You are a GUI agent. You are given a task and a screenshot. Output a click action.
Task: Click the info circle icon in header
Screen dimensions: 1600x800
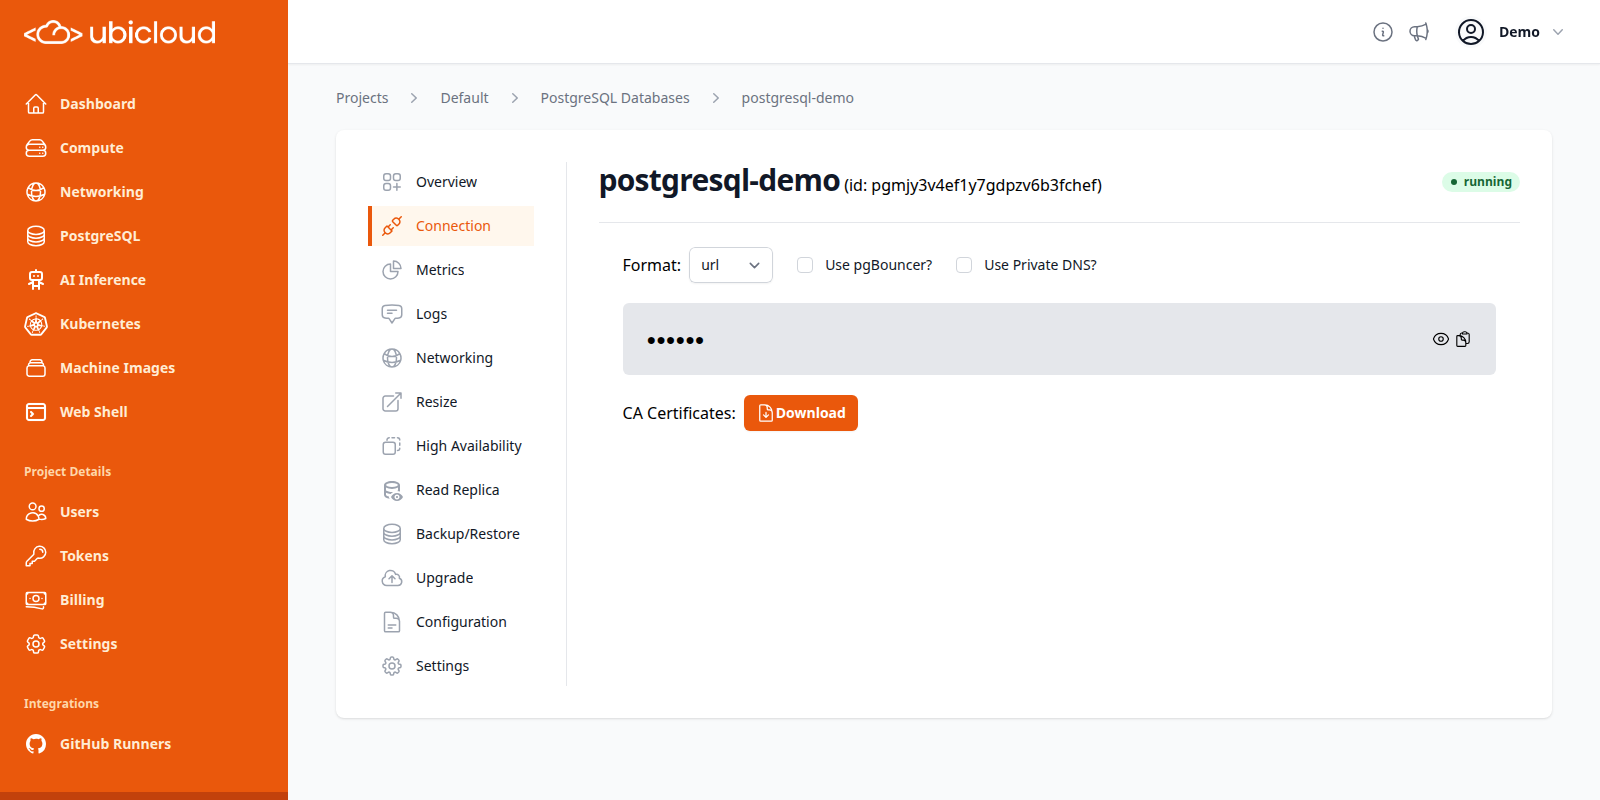pyautogui.click(x=1383, y=32)
